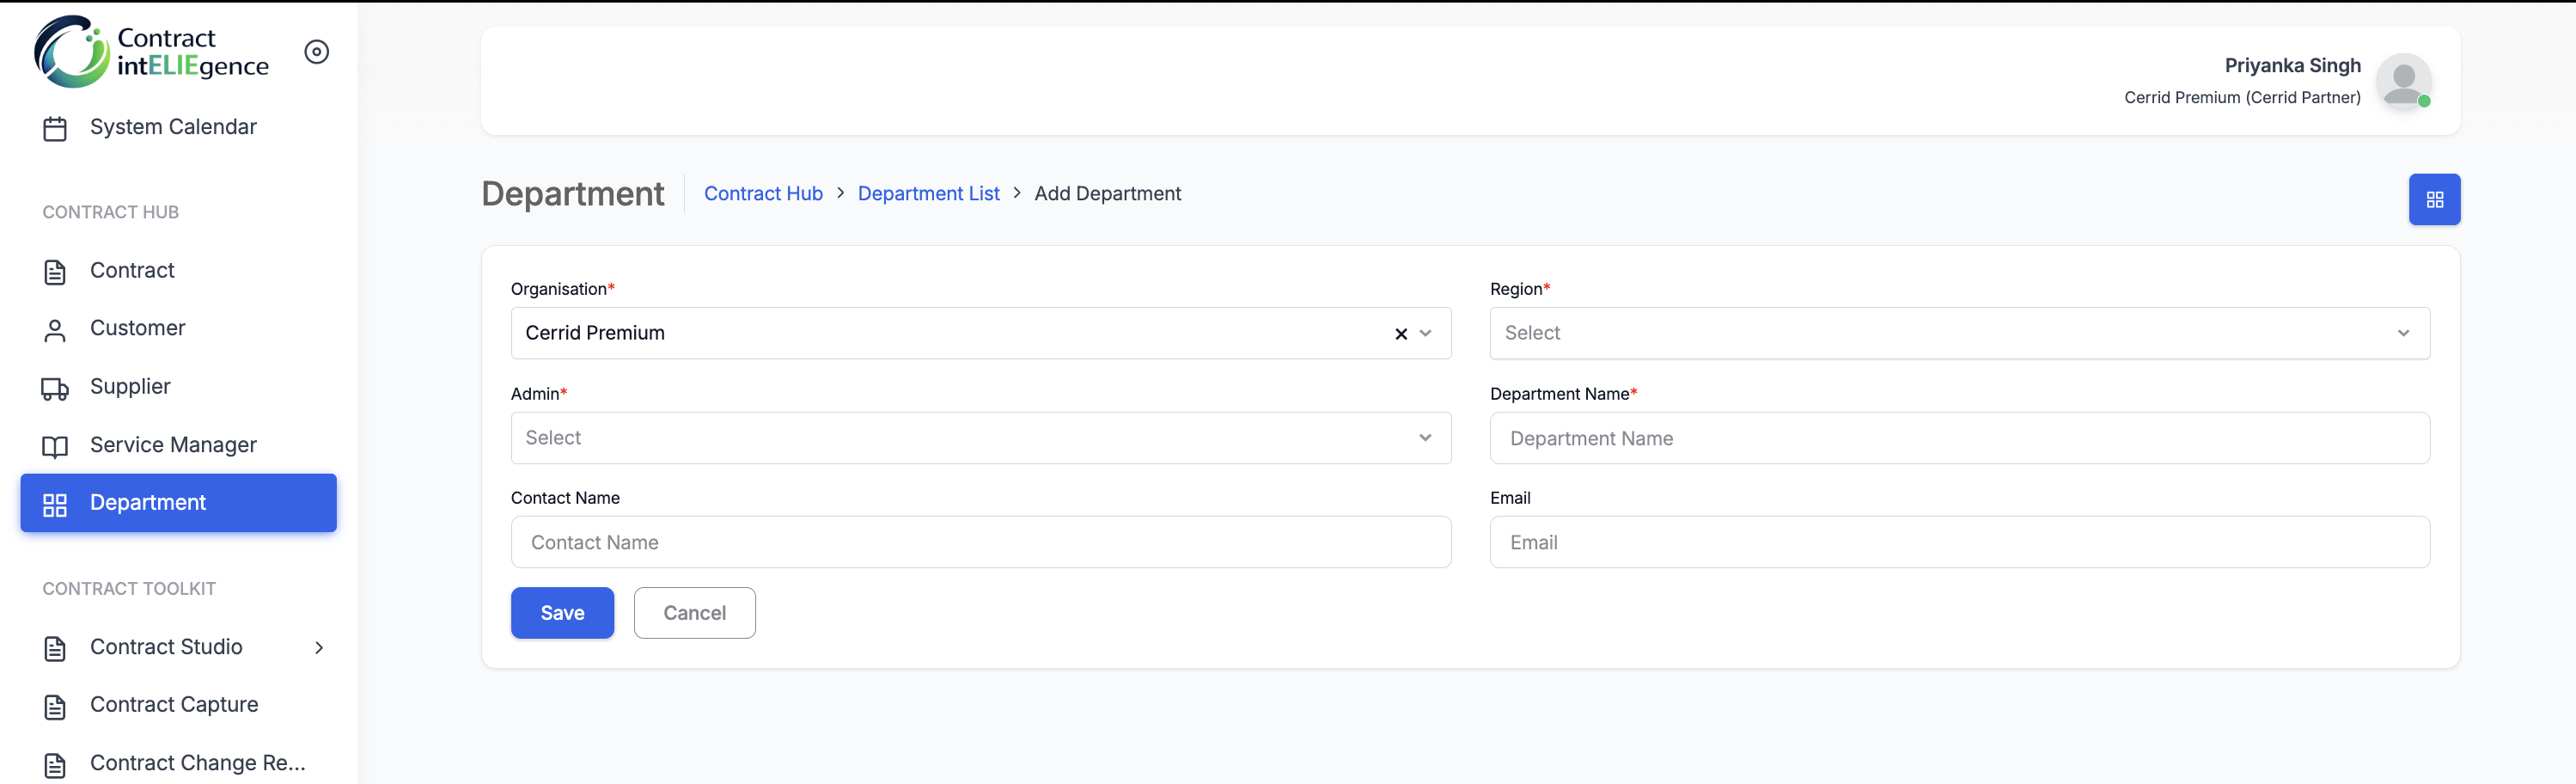Open the Admin Select dropdown
The image size is (2576, 784).
click(x=980, y=437)
